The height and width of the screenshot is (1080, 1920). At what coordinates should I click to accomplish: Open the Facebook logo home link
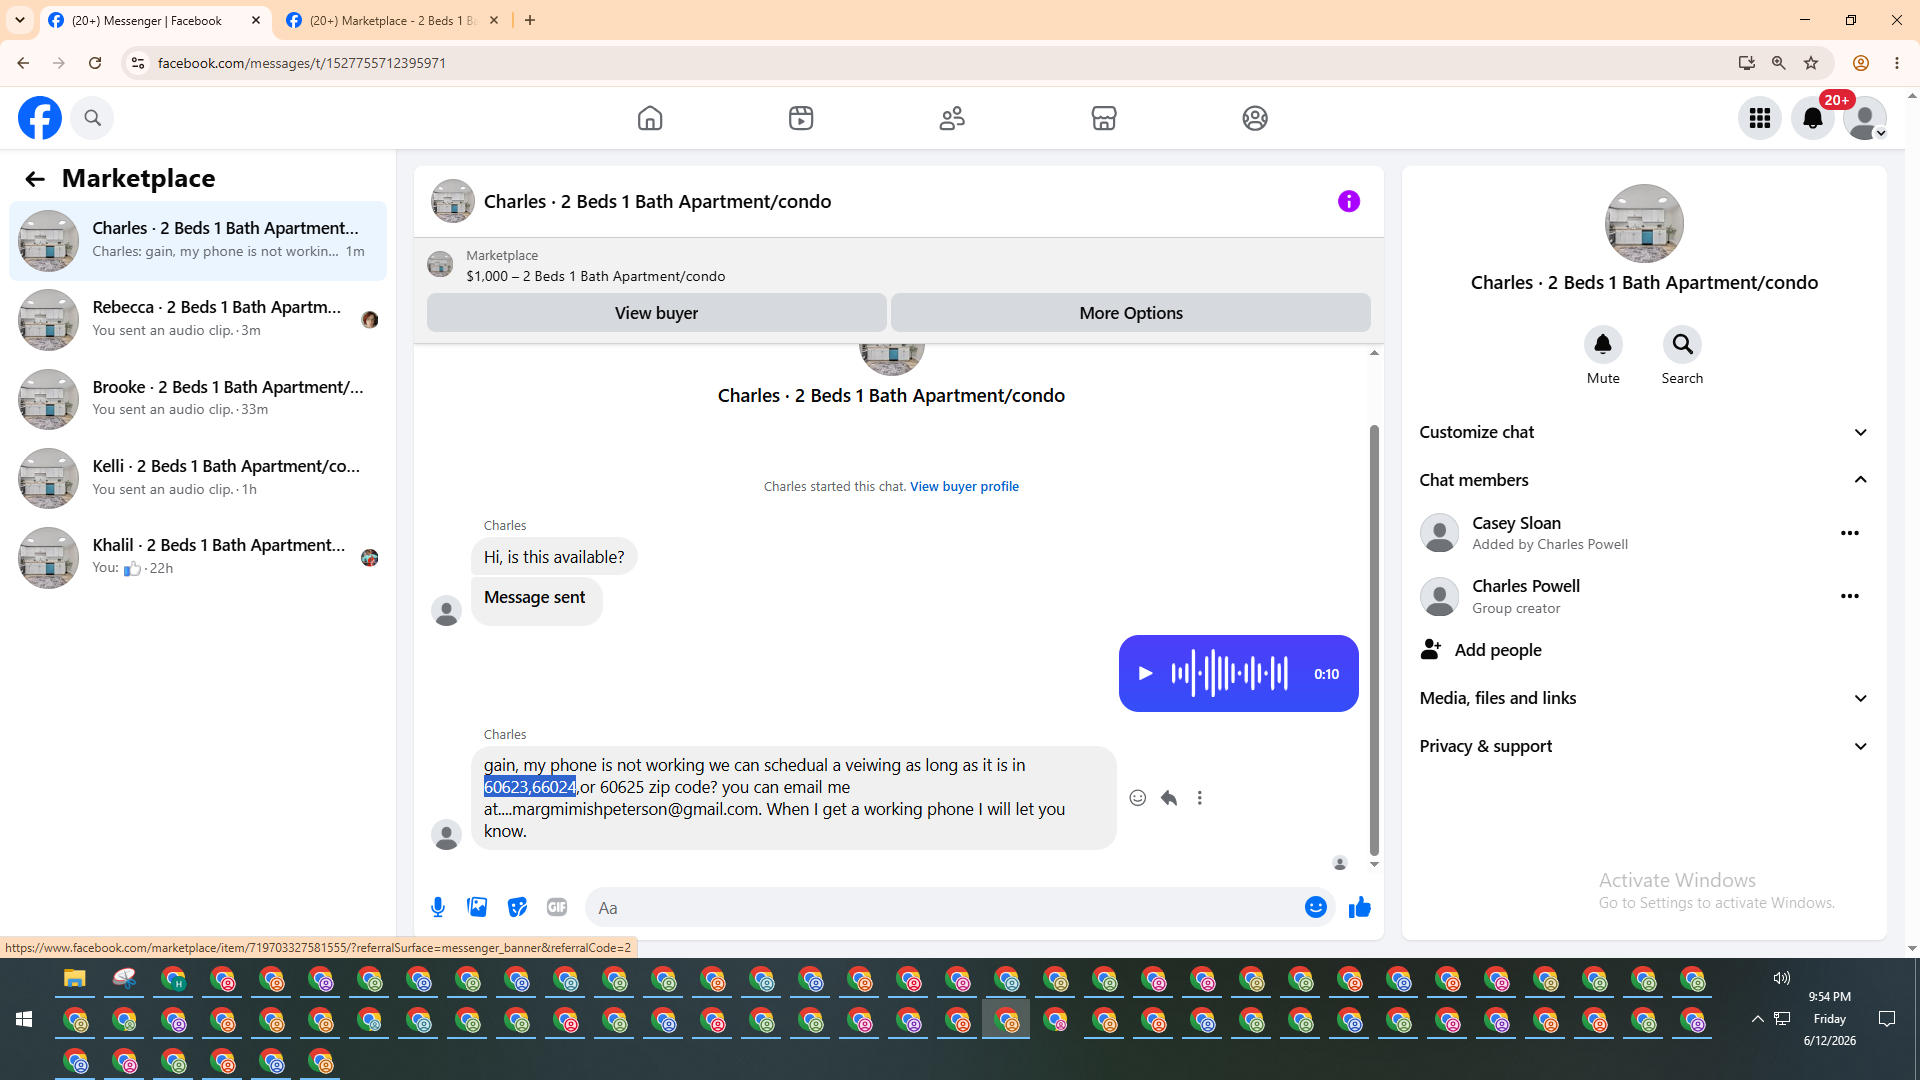point(40,118)
